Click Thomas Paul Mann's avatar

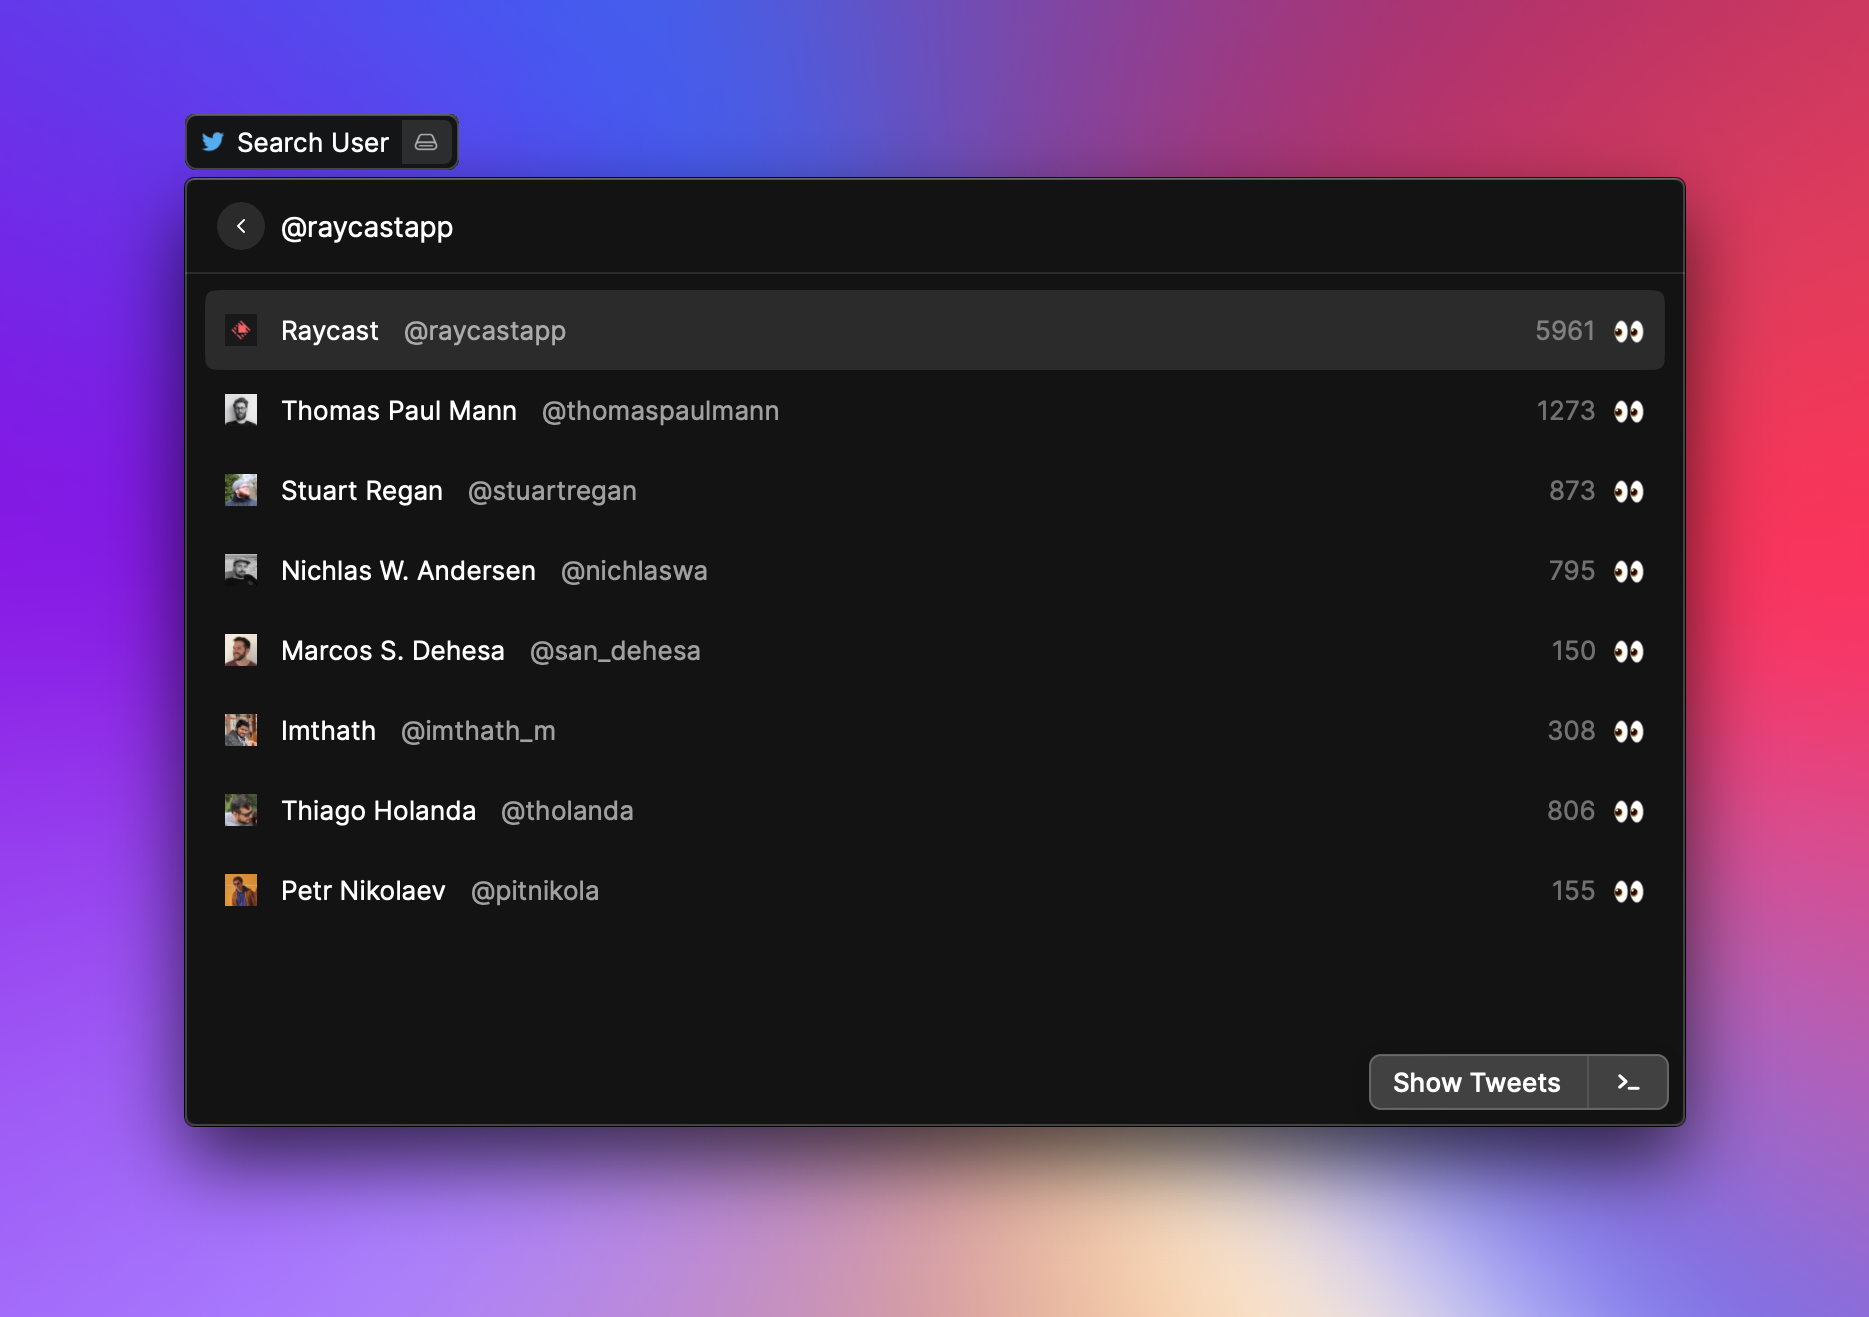[241, 410]
